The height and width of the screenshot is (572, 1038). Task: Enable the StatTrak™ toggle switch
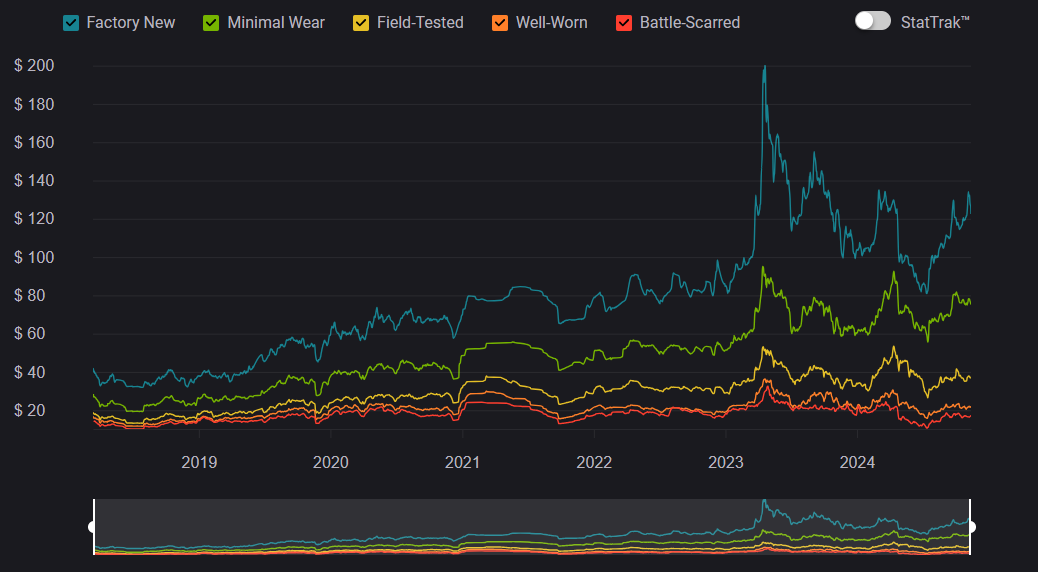872,21
